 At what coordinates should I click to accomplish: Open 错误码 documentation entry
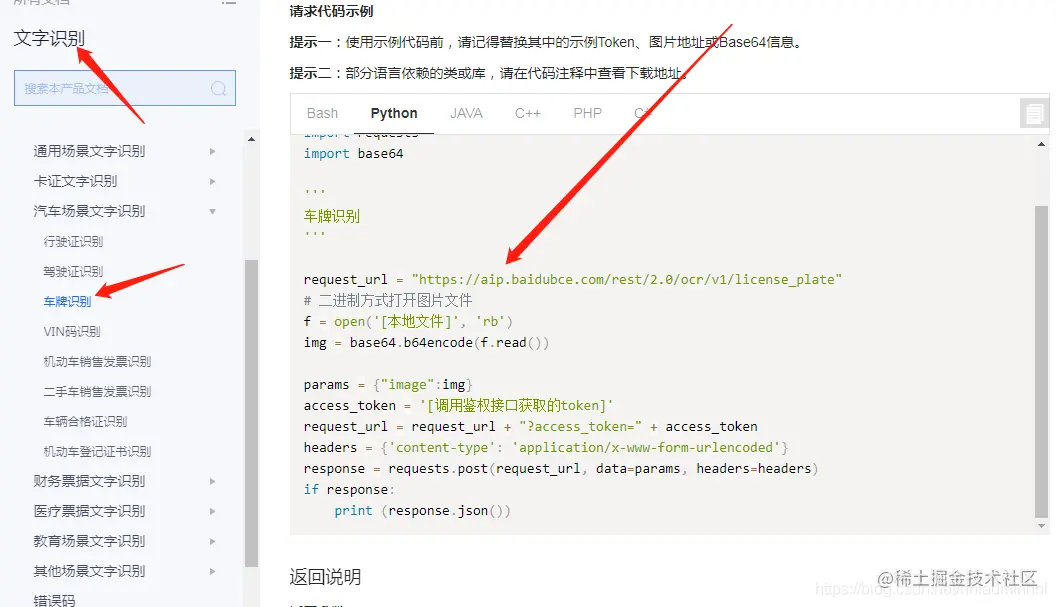(x=54, y=600)
